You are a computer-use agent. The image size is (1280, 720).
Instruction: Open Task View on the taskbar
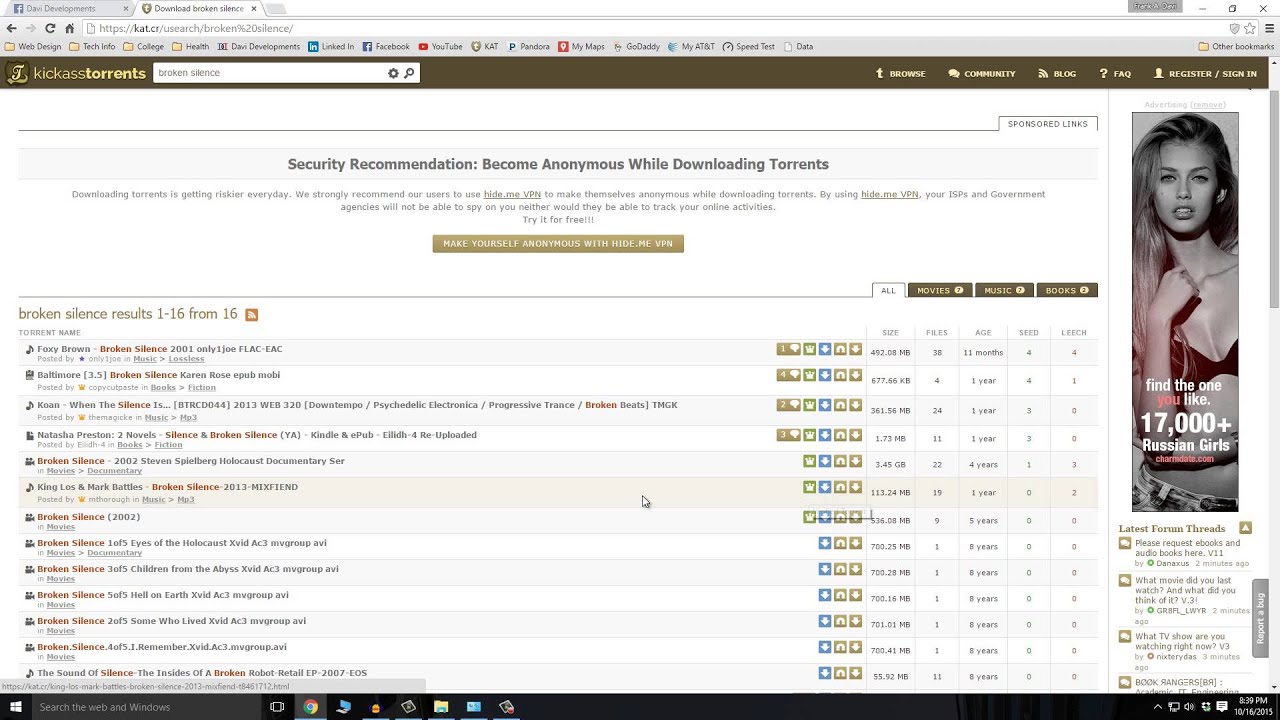(x=277, y=707)
